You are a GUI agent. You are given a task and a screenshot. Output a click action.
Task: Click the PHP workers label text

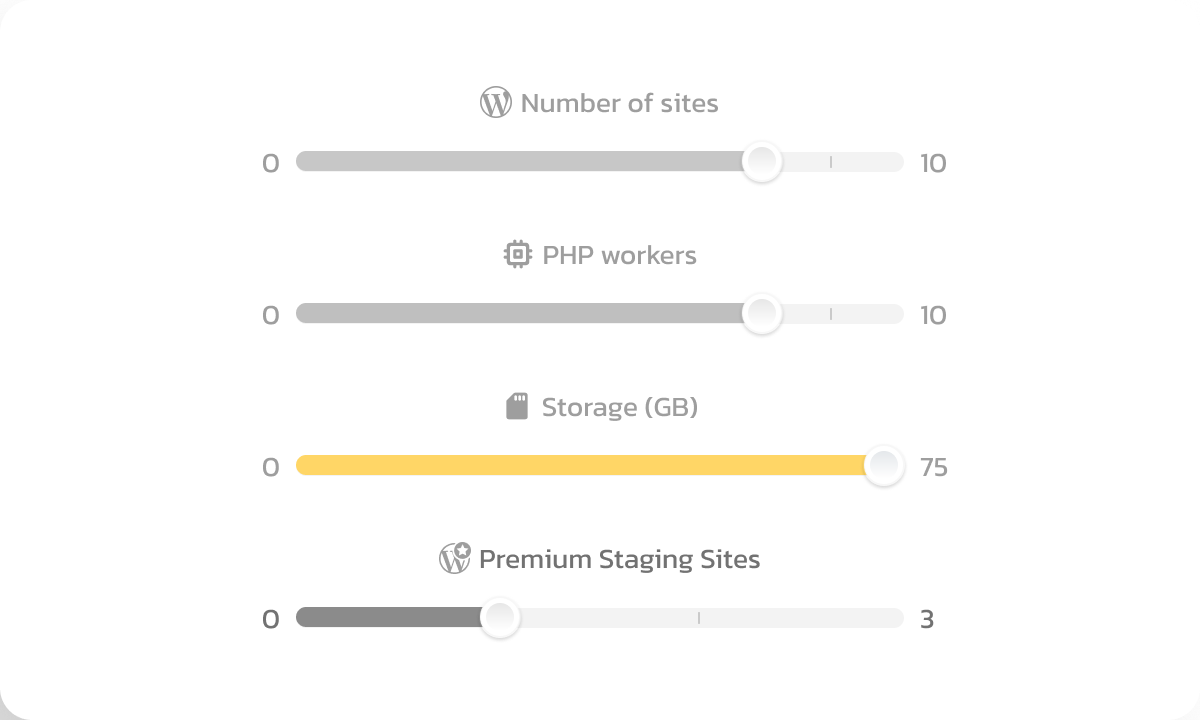(619, 255)
